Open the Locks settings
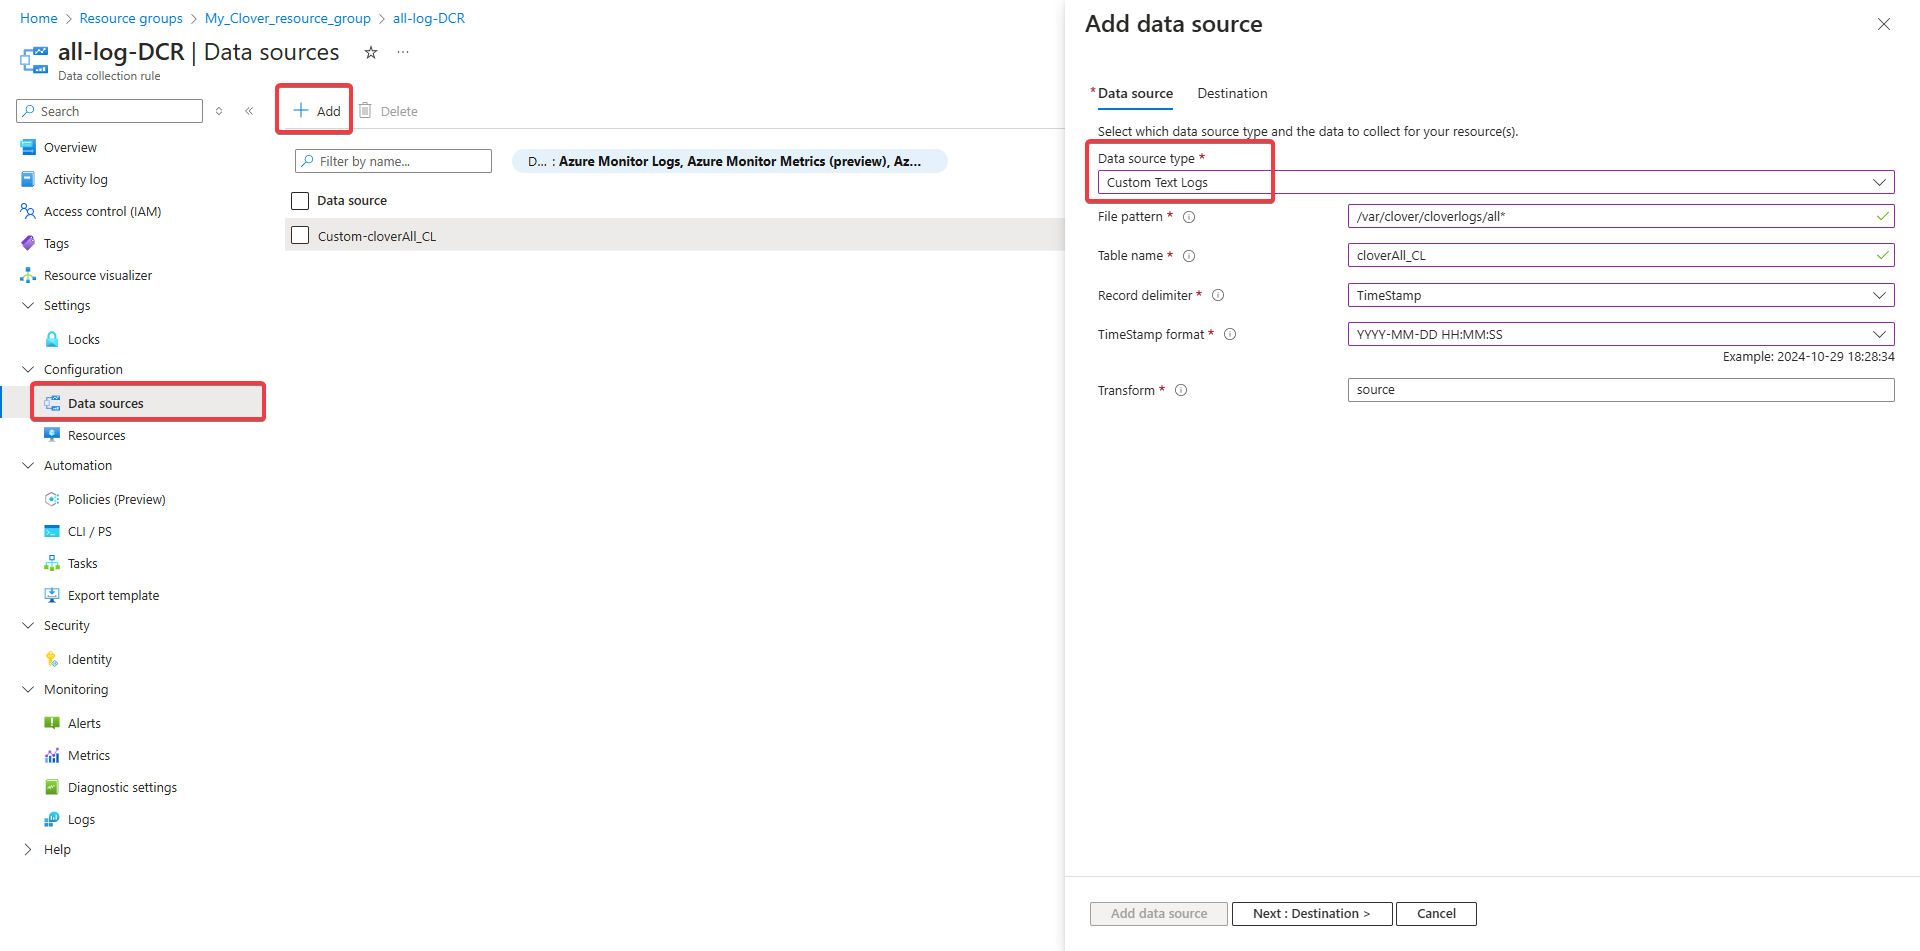The width and height of the screenshot is (1920, 951). pyautogui.click(x=83, y=339)
